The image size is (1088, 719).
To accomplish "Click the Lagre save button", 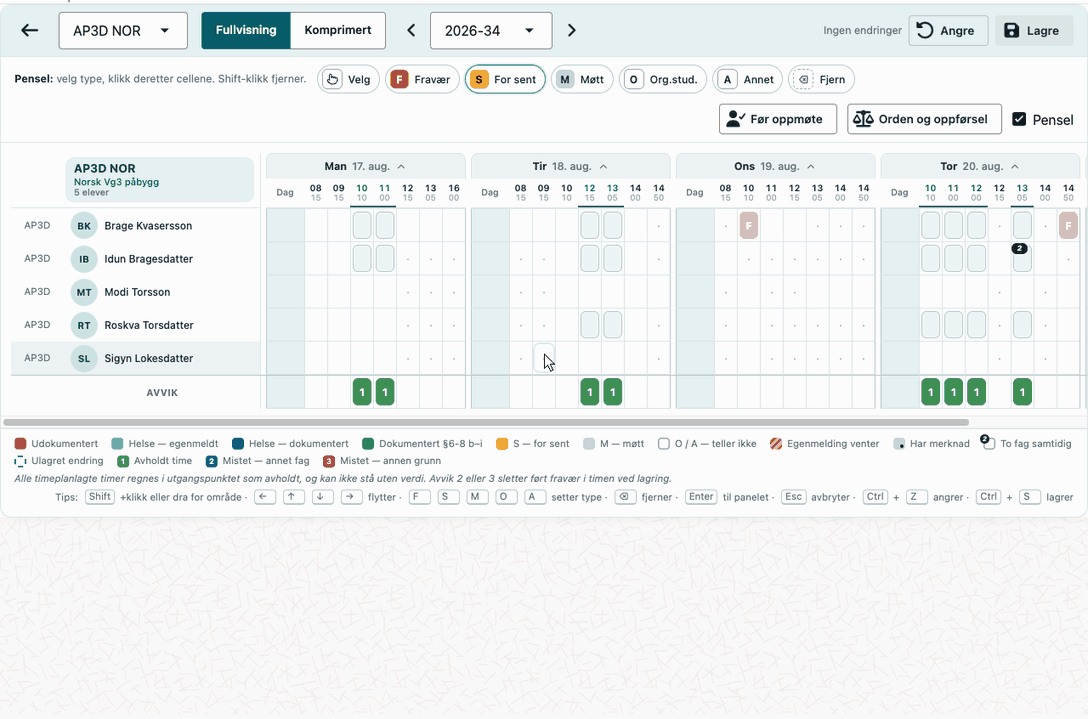I will pos(1034,31).
